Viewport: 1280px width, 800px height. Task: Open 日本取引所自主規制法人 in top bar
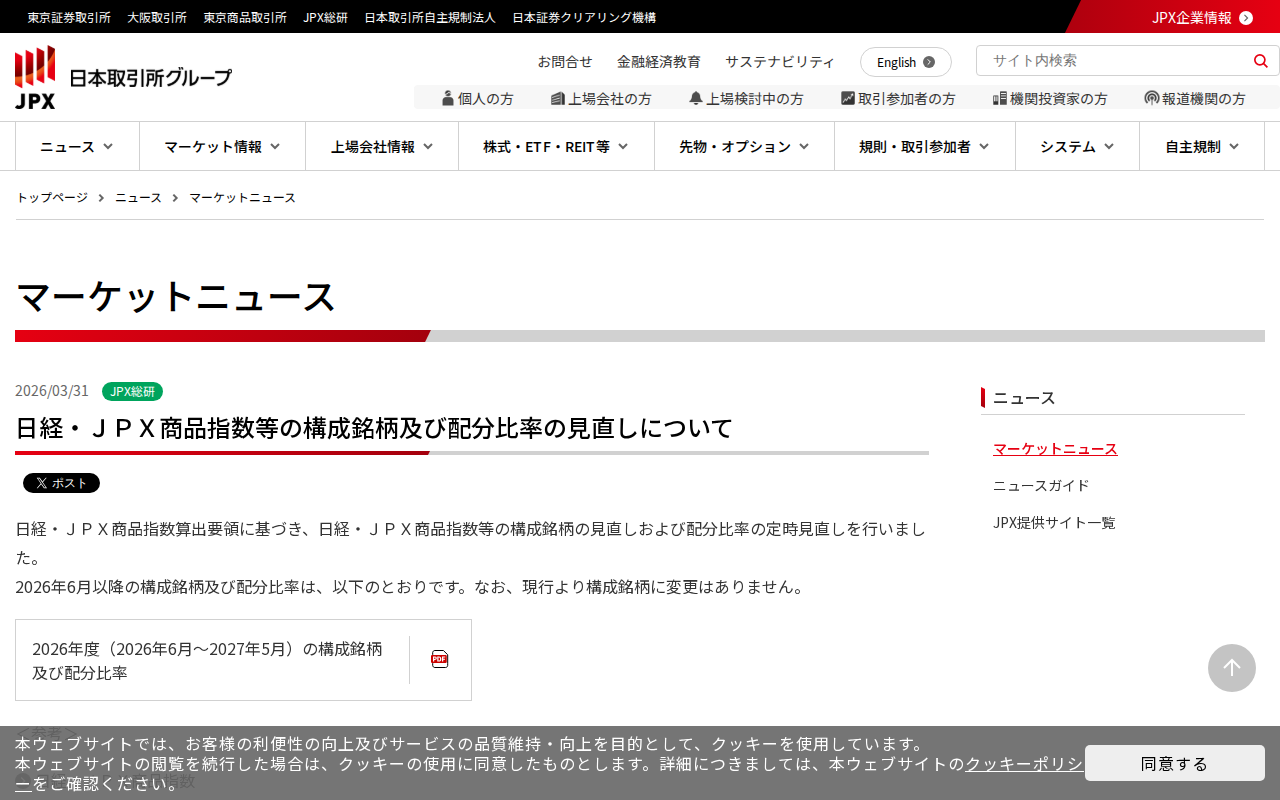(430, 17)
